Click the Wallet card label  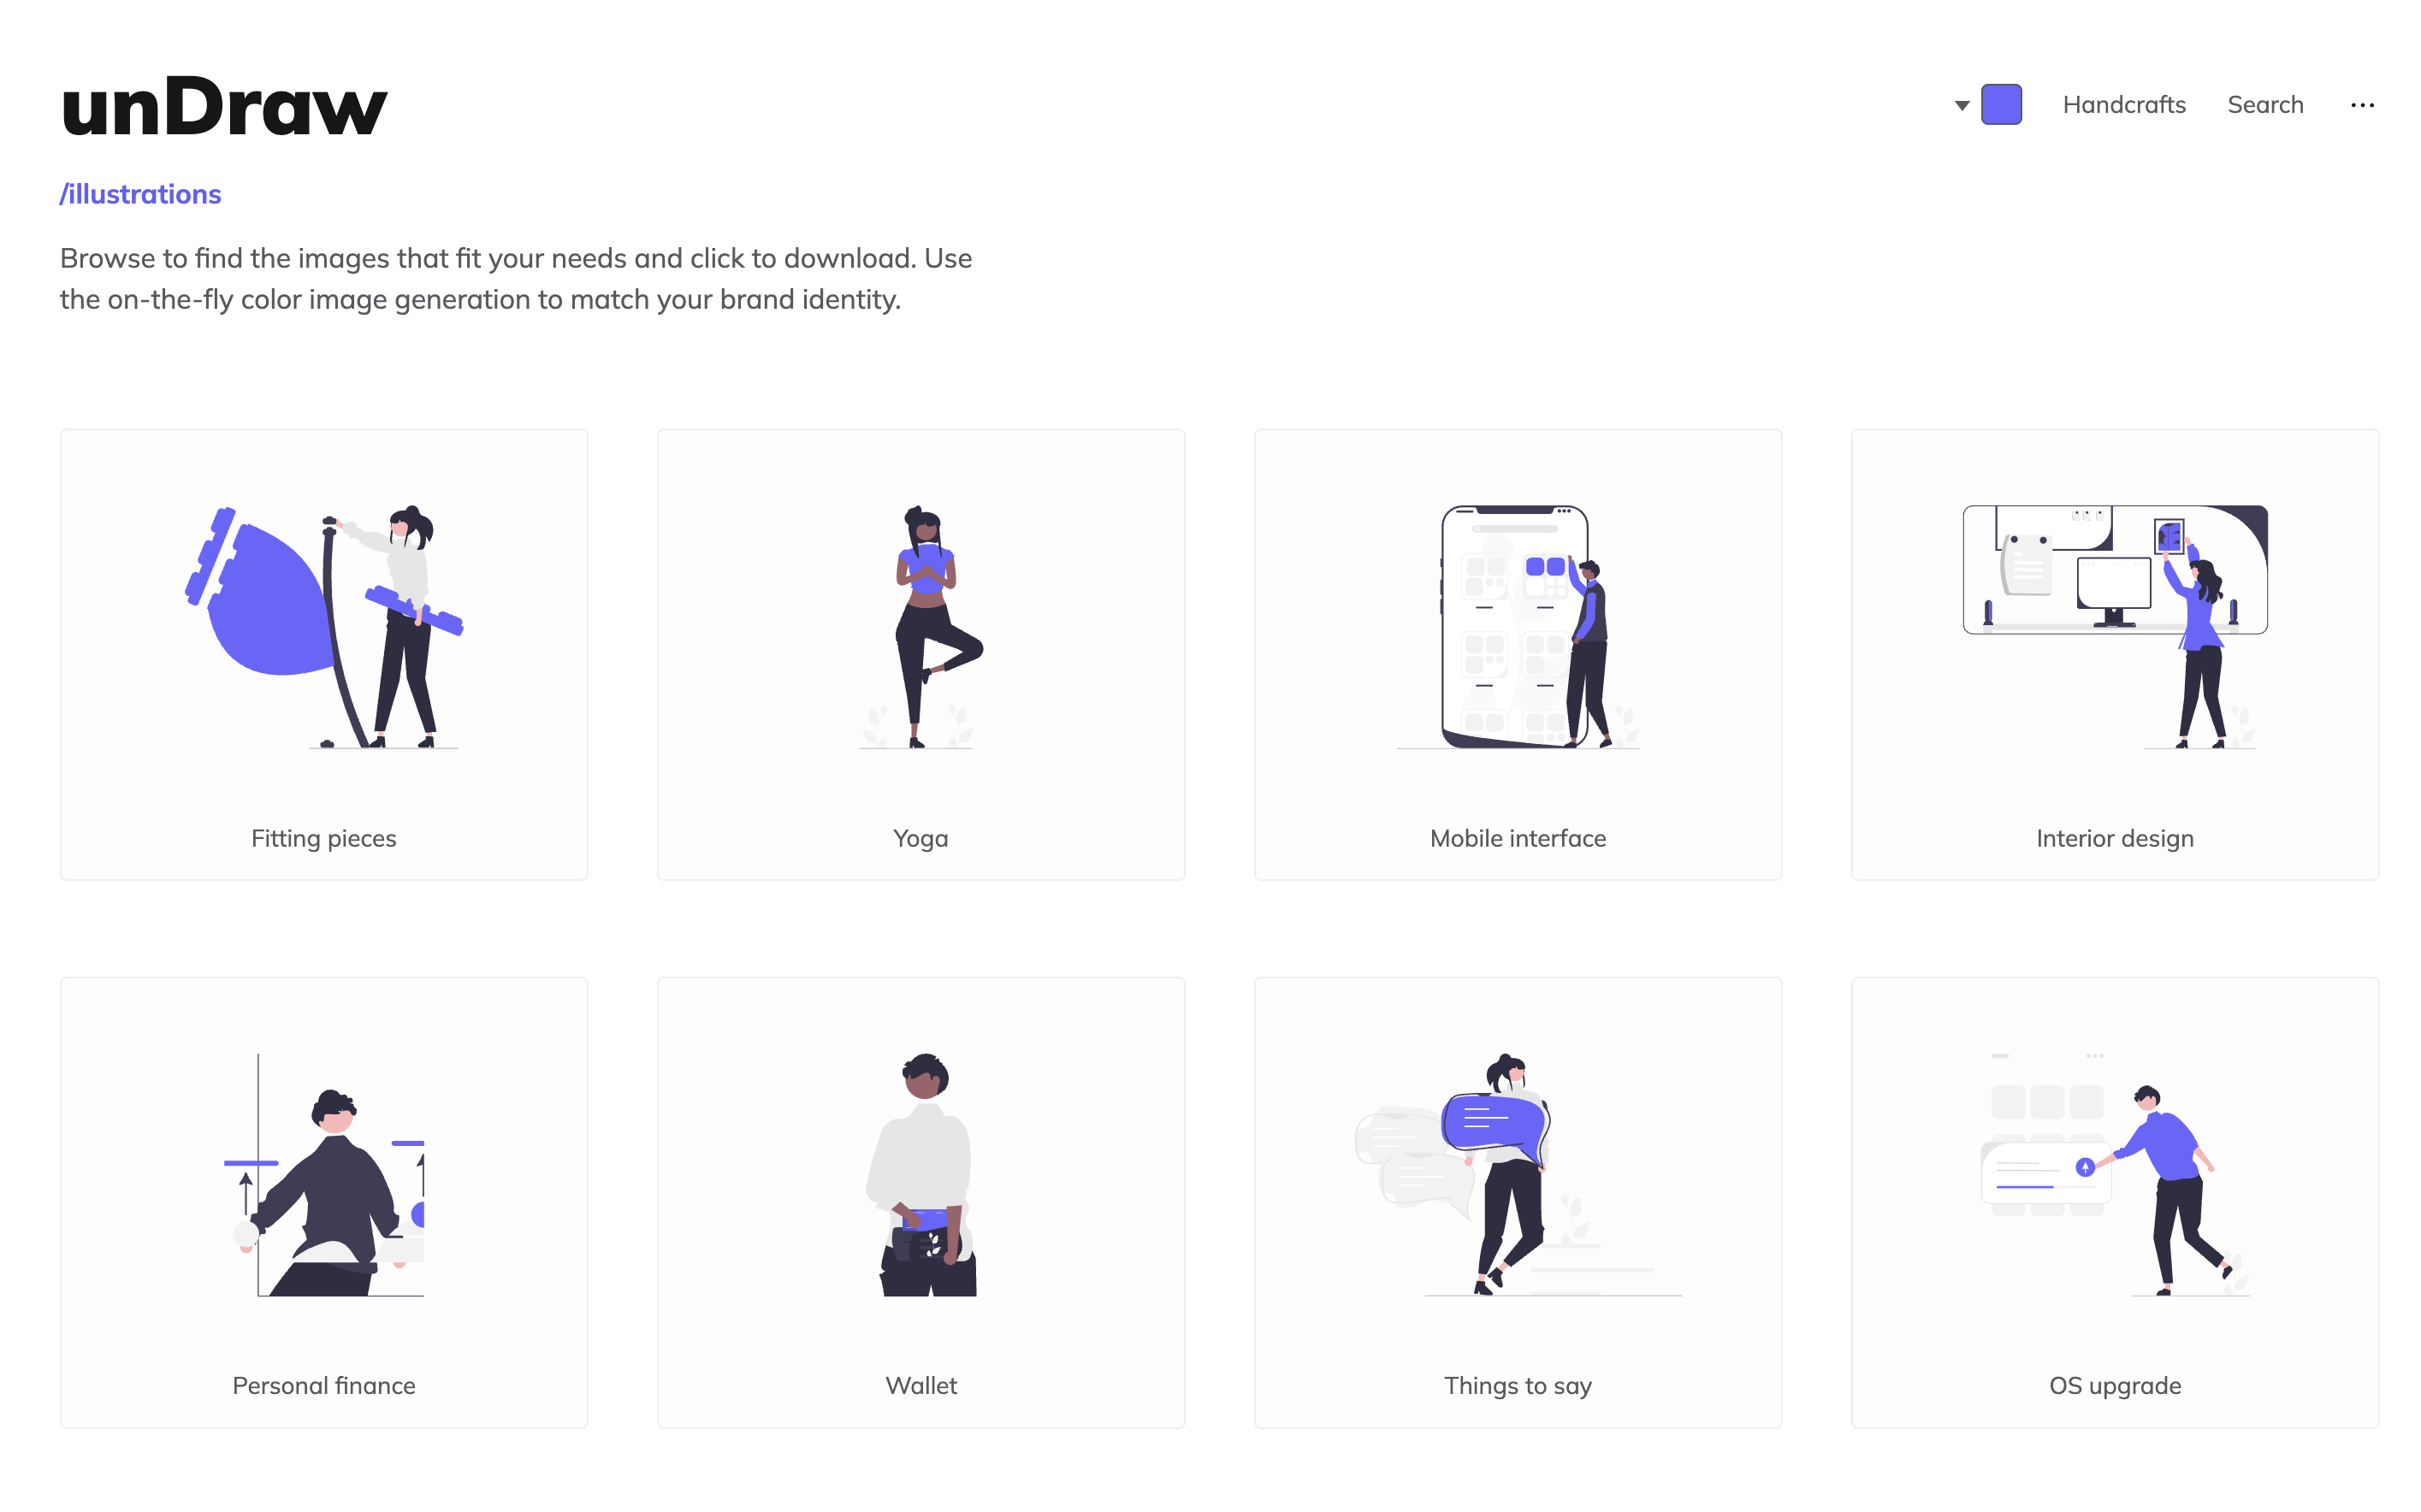[x=920, y=1385]
